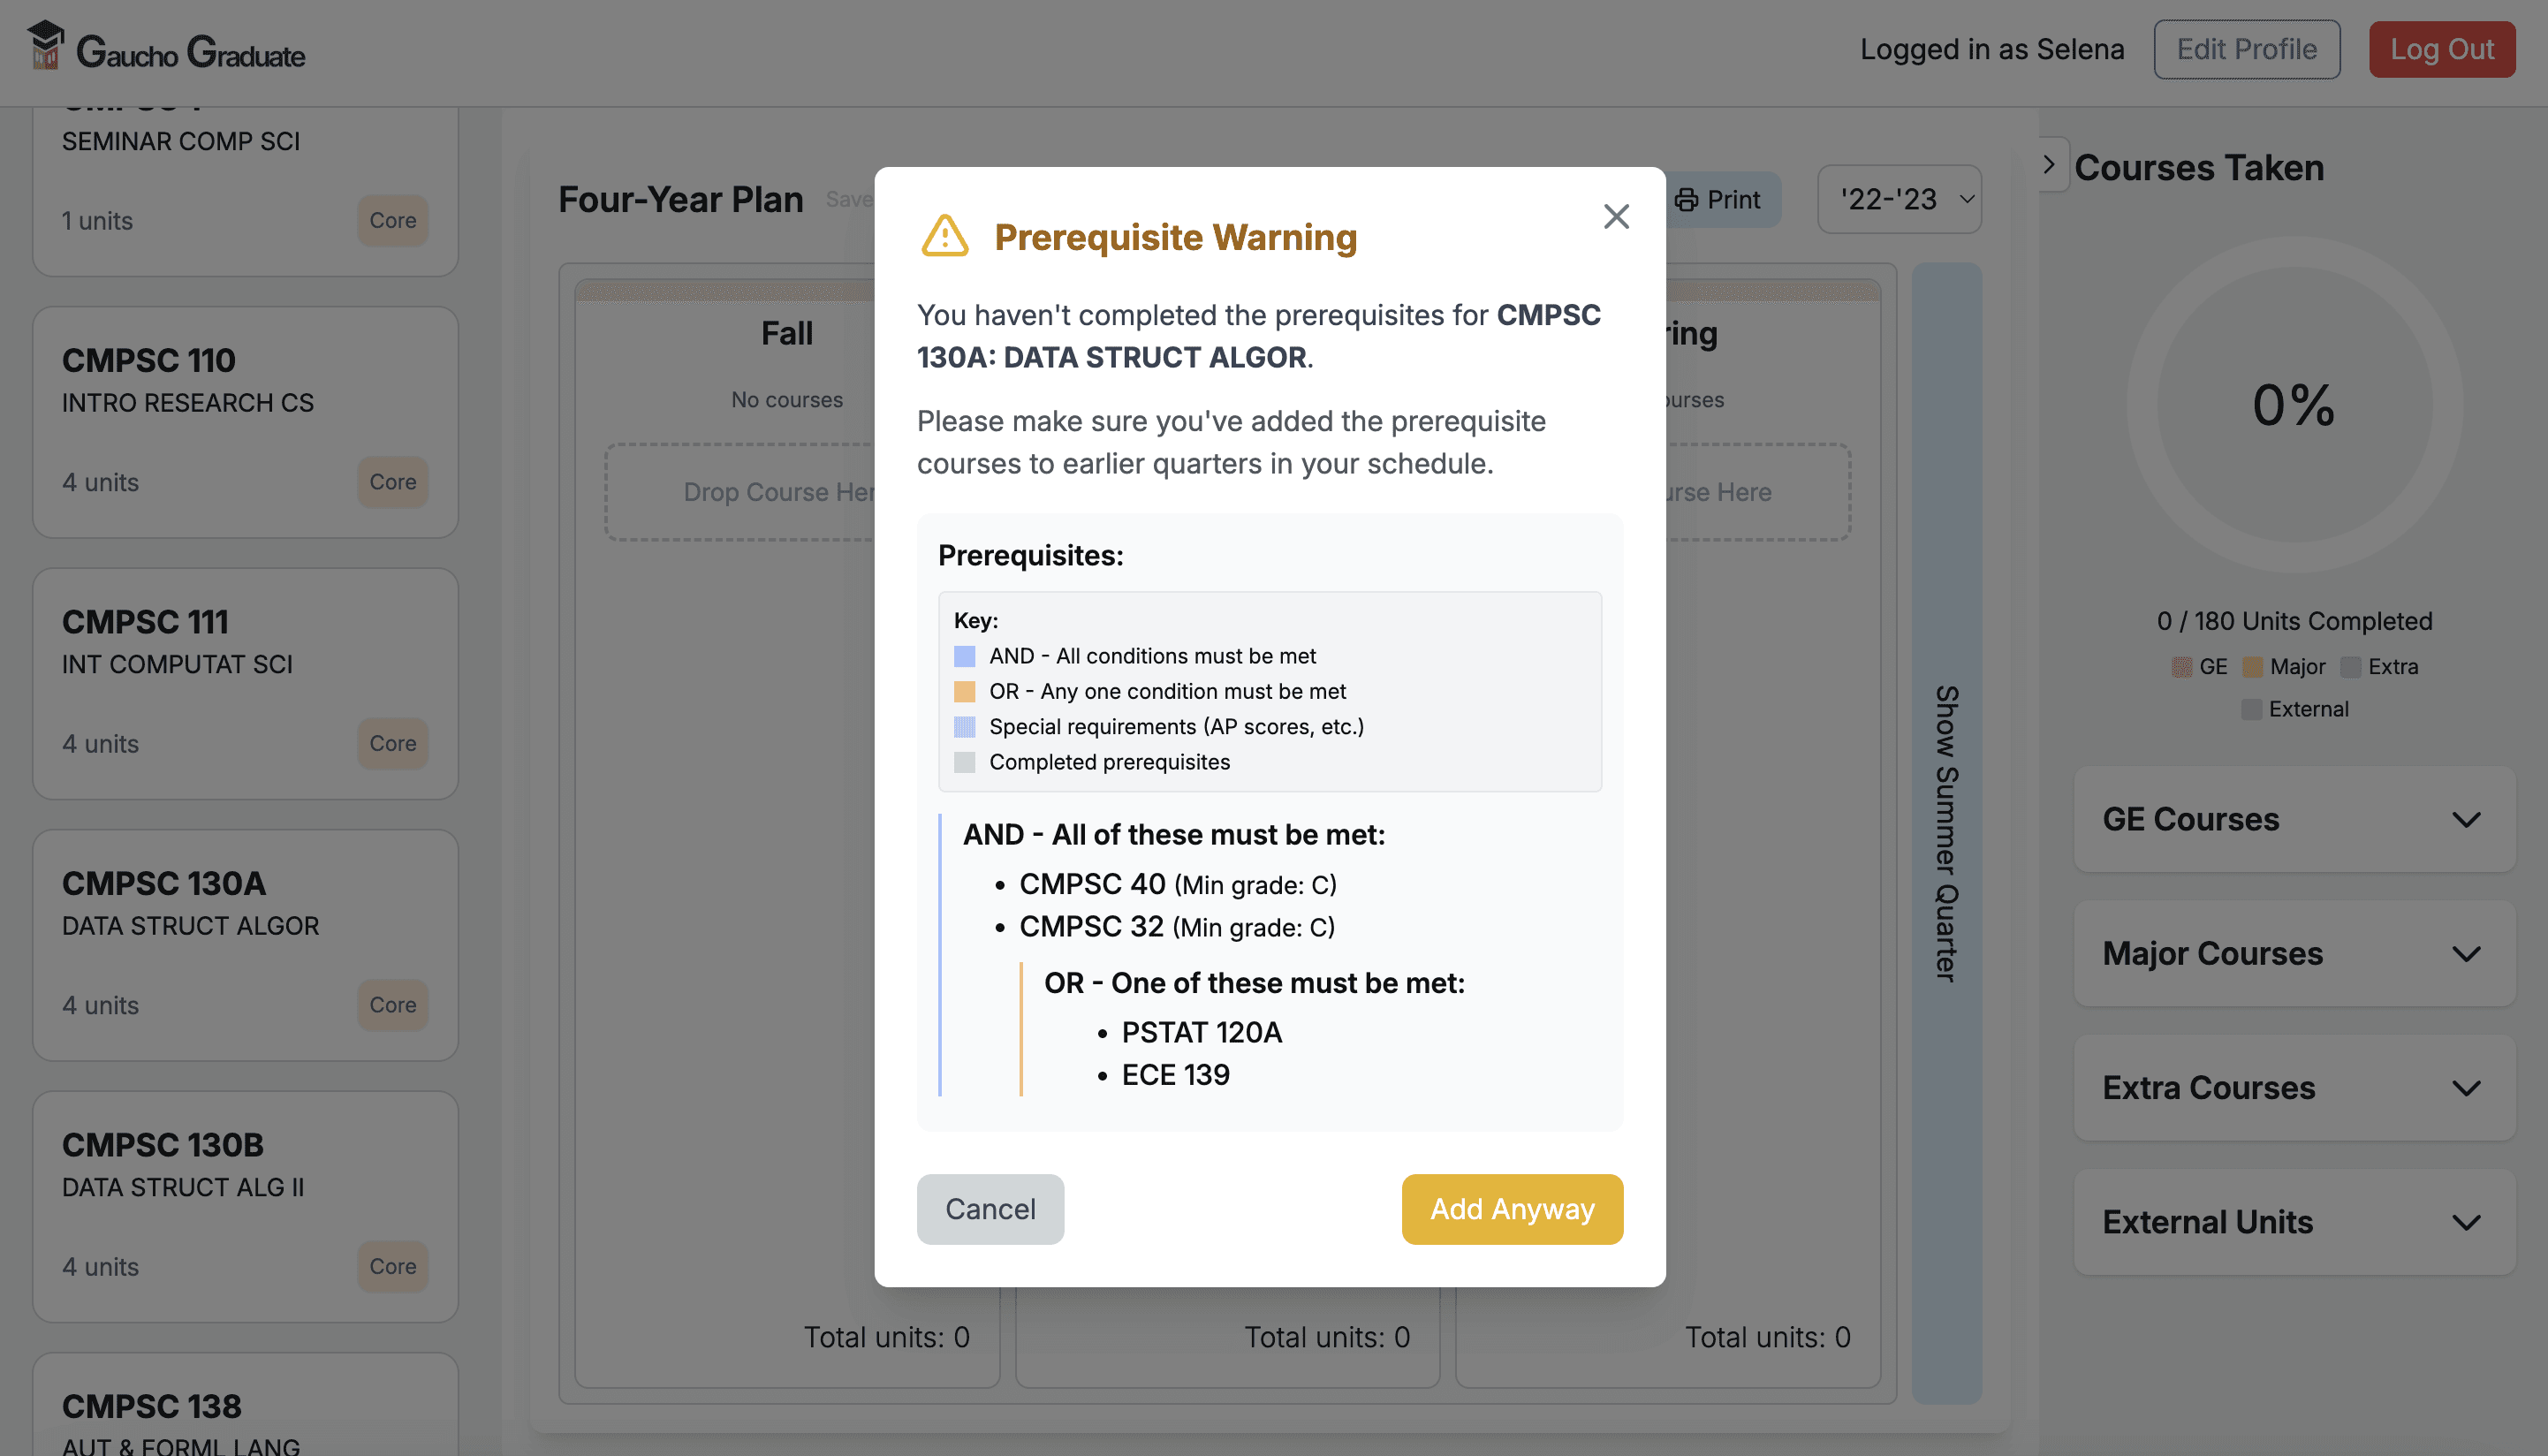Screen dimensions: 2548x1456
Task: Click the Log Out button
Action: pyautogui.click(x=2442, y=49)
